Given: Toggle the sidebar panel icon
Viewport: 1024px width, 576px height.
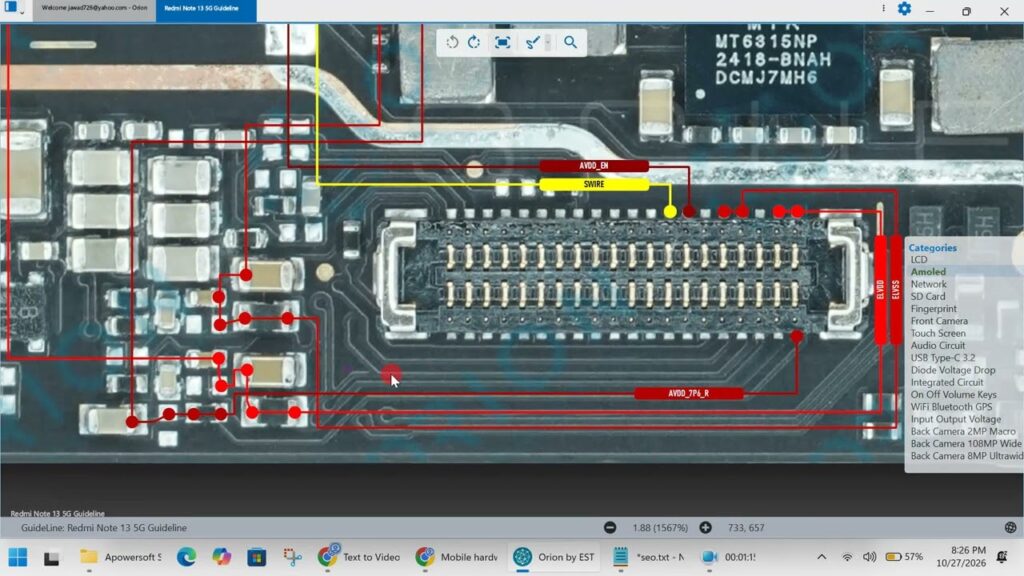Looking at the screenshot, I should coord(10,7).
